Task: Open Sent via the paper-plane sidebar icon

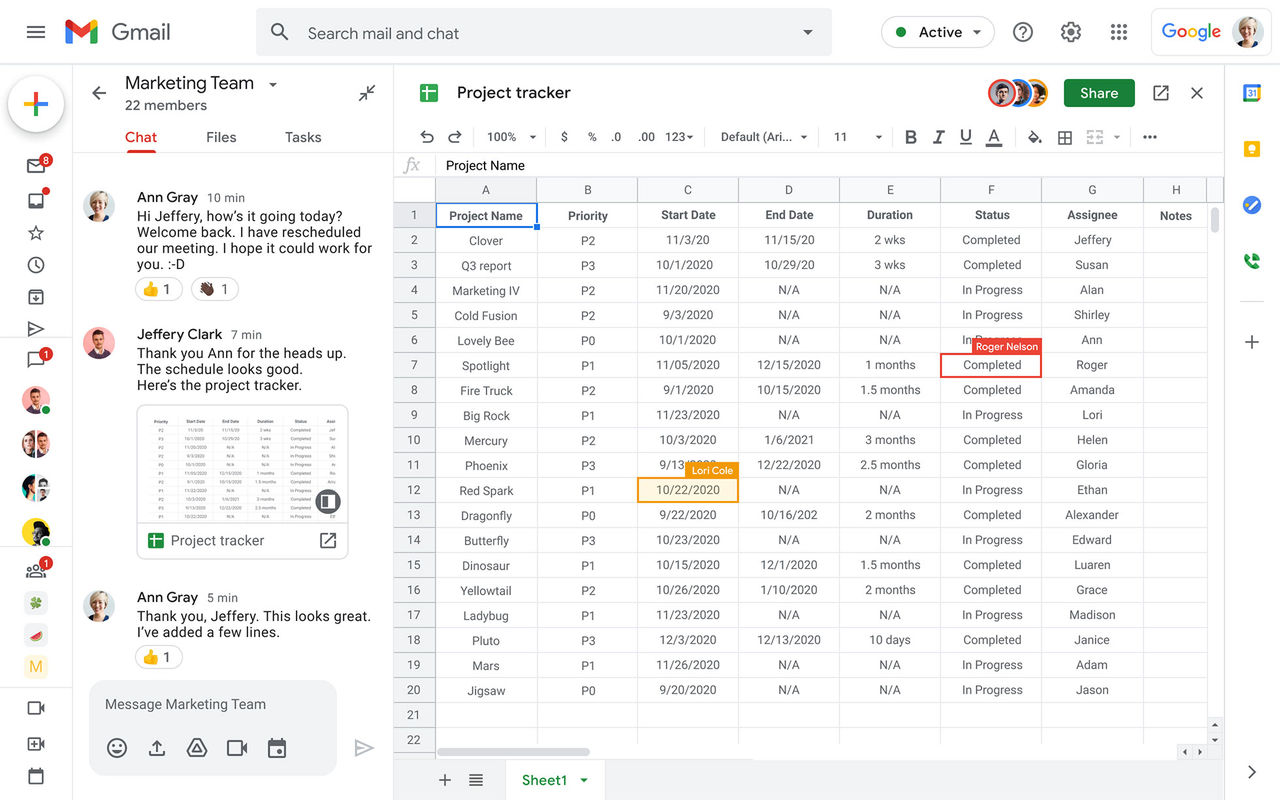Action: coord(36,329)
